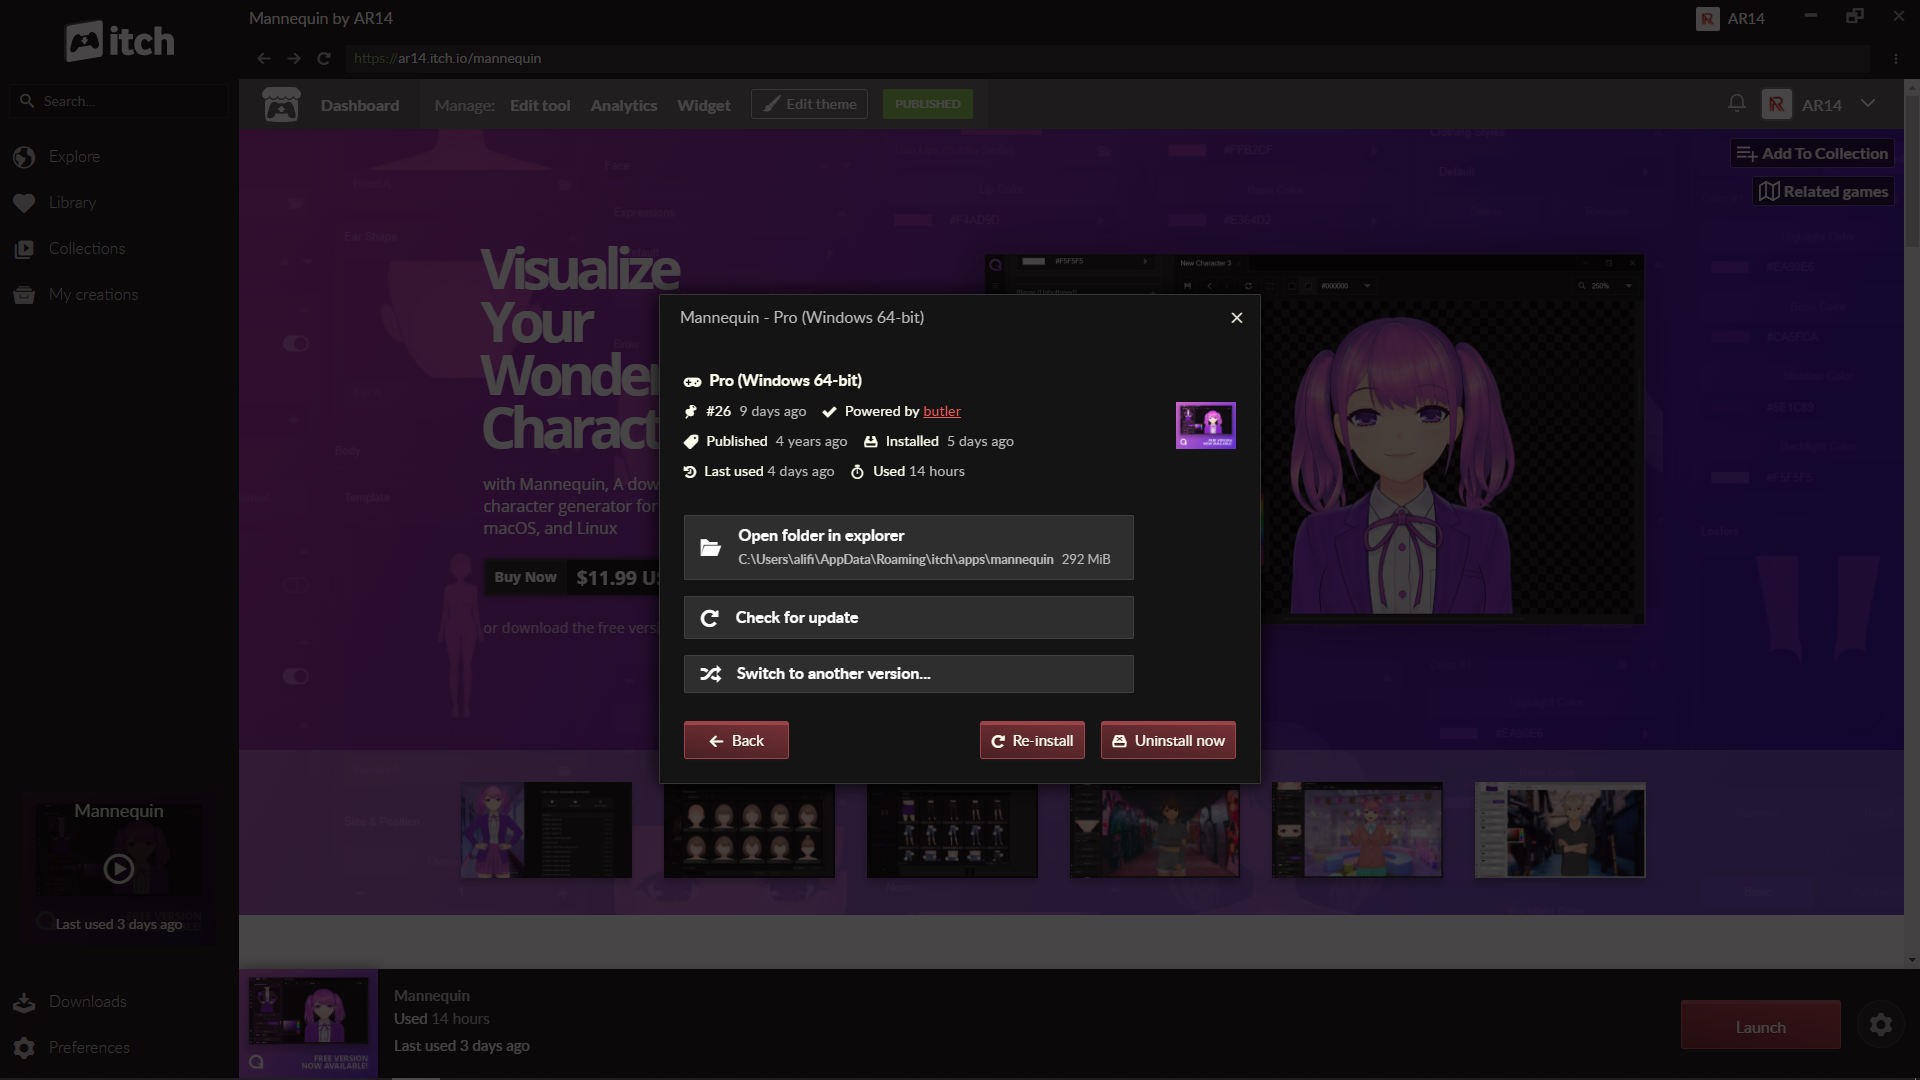Open Library in the sidebar

(72, 203)
